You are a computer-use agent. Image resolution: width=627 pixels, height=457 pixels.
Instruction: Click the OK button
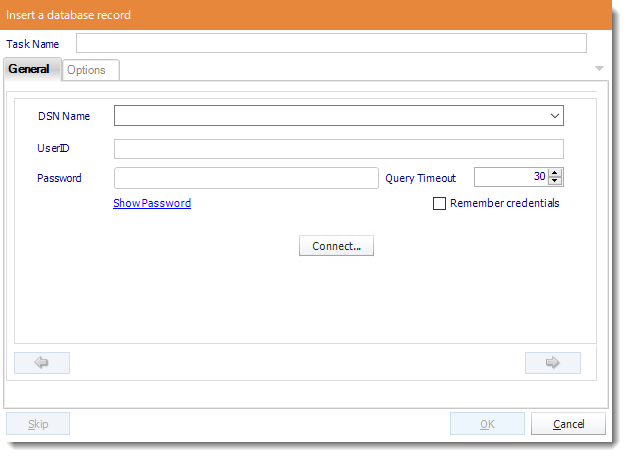[x=487, y=424]
